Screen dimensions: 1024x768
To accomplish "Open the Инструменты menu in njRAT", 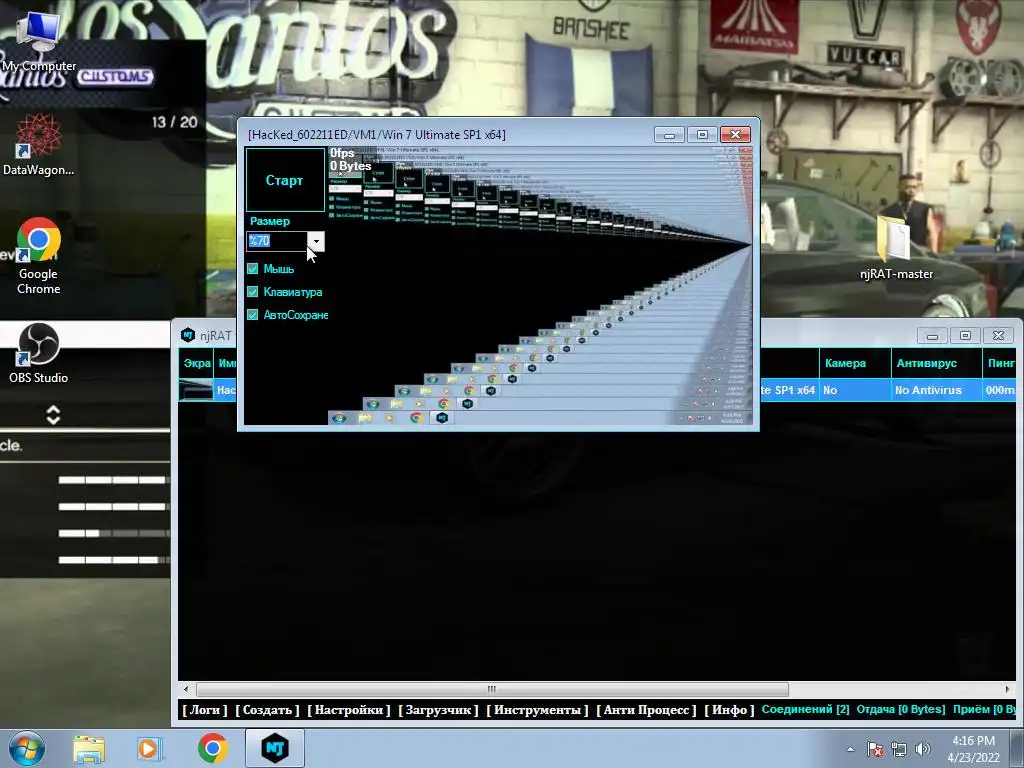I will pos(537,710).
